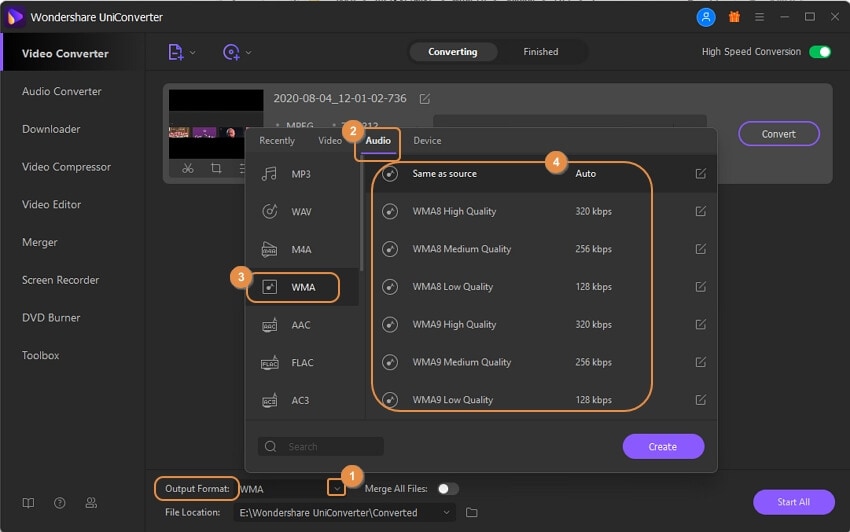Toggle Merge All Files switch
The image size is (850, 532).
(x=448, y=489)
